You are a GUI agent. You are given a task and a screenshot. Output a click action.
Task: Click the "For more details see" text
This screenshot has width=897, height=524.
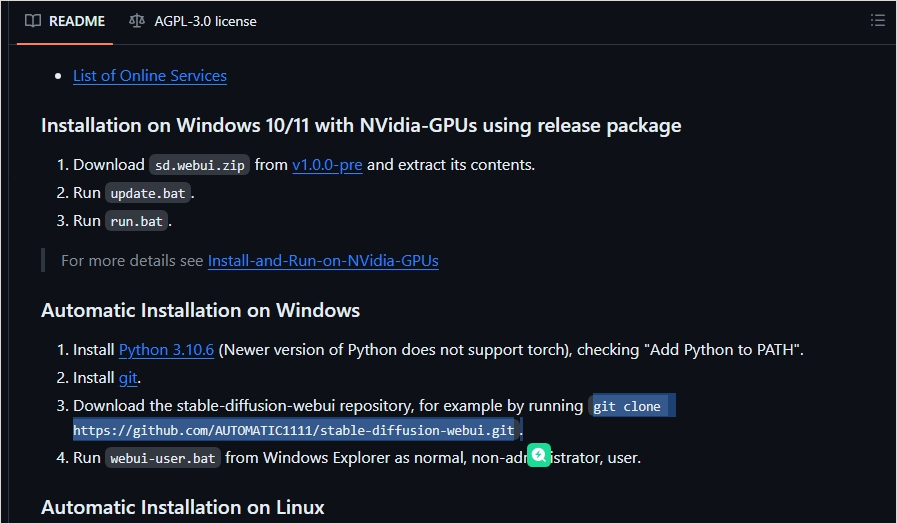pos(132,261)
